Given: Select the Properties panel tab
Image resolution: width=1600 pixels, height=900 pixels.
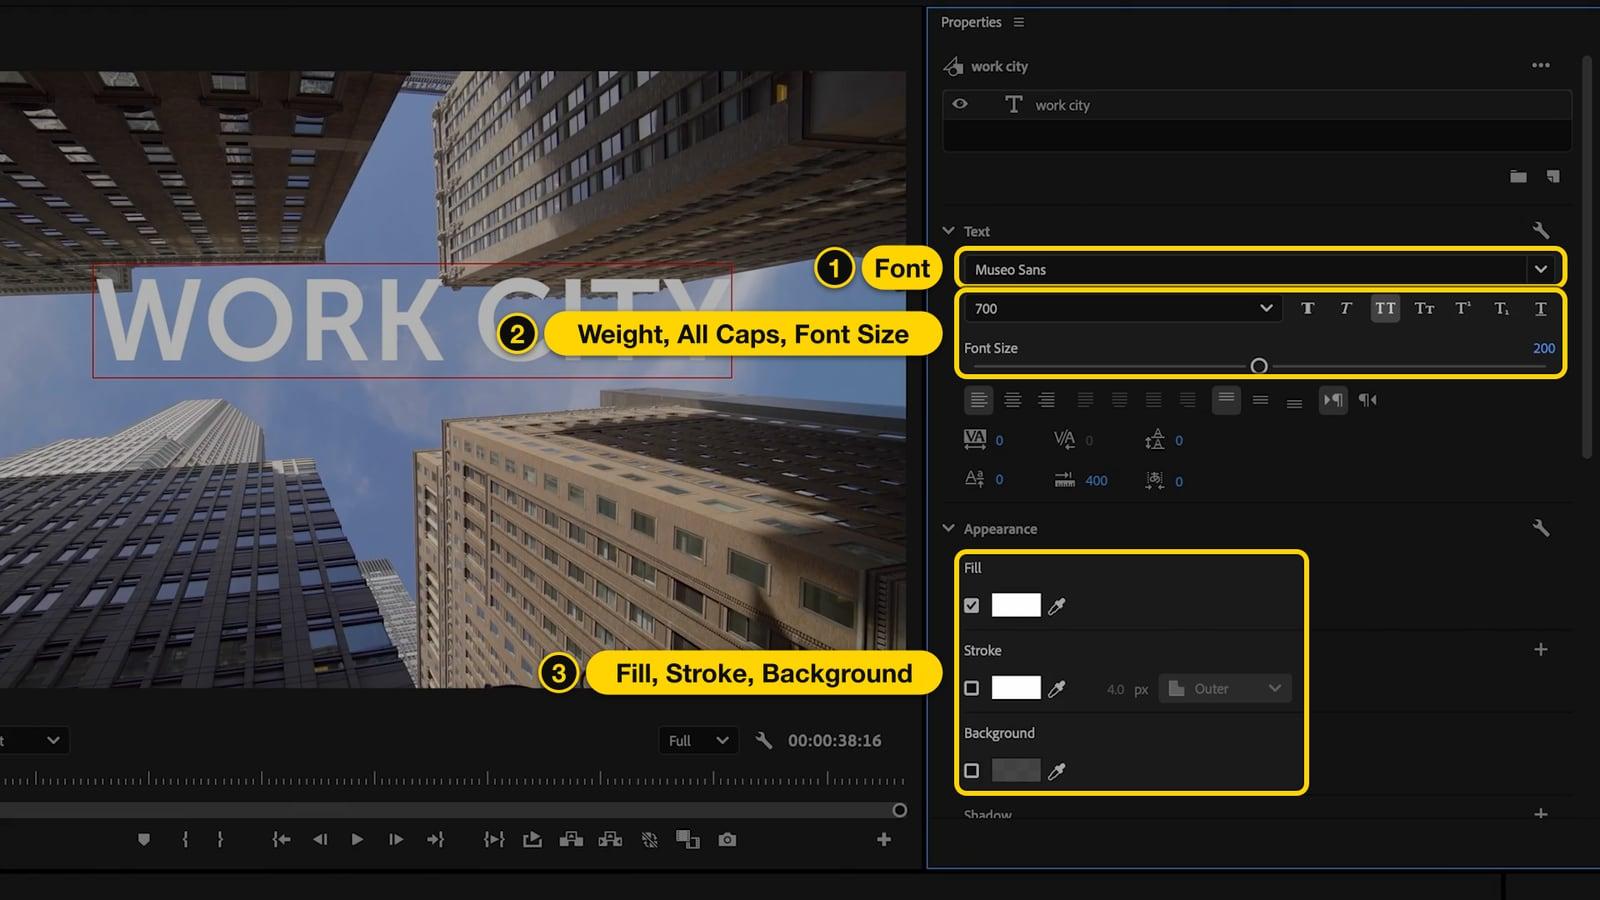Looking at the screenshot, I should tap(971, 22).
